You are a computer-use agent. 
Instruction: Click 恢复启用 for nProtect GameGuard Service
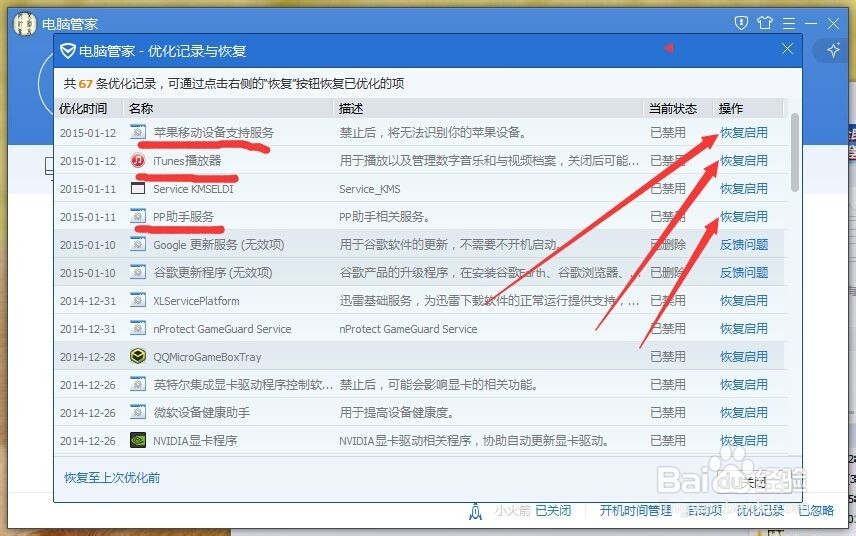tap(744, 329)
